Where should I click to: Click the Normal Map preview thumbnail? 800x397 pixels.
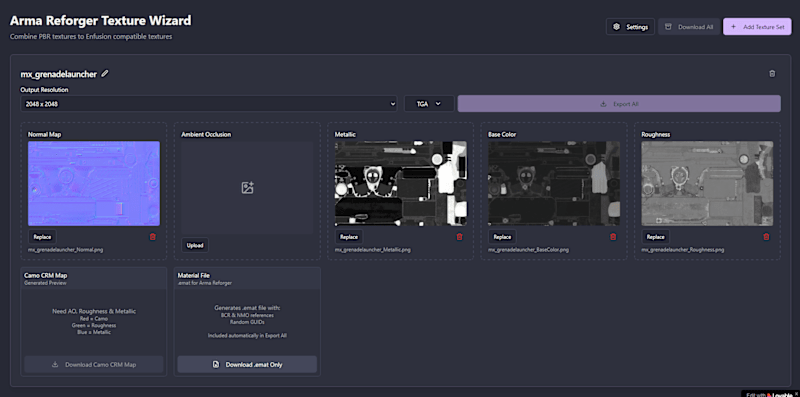pyautogui.click(x=94, y=183)
